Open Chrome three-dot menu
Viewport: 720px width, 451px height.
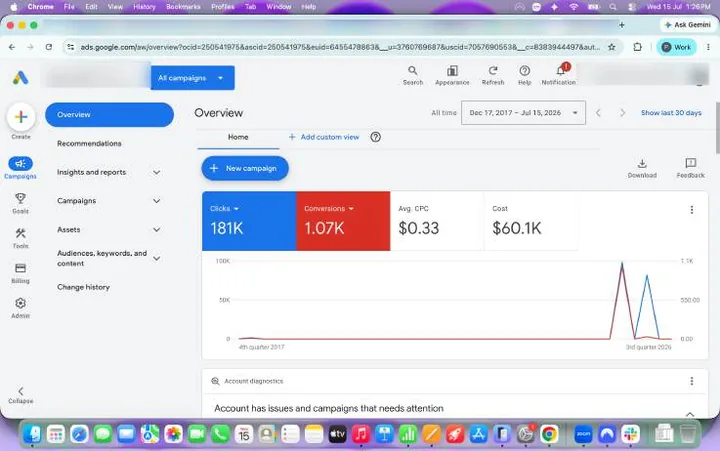[x=709, y=47]
